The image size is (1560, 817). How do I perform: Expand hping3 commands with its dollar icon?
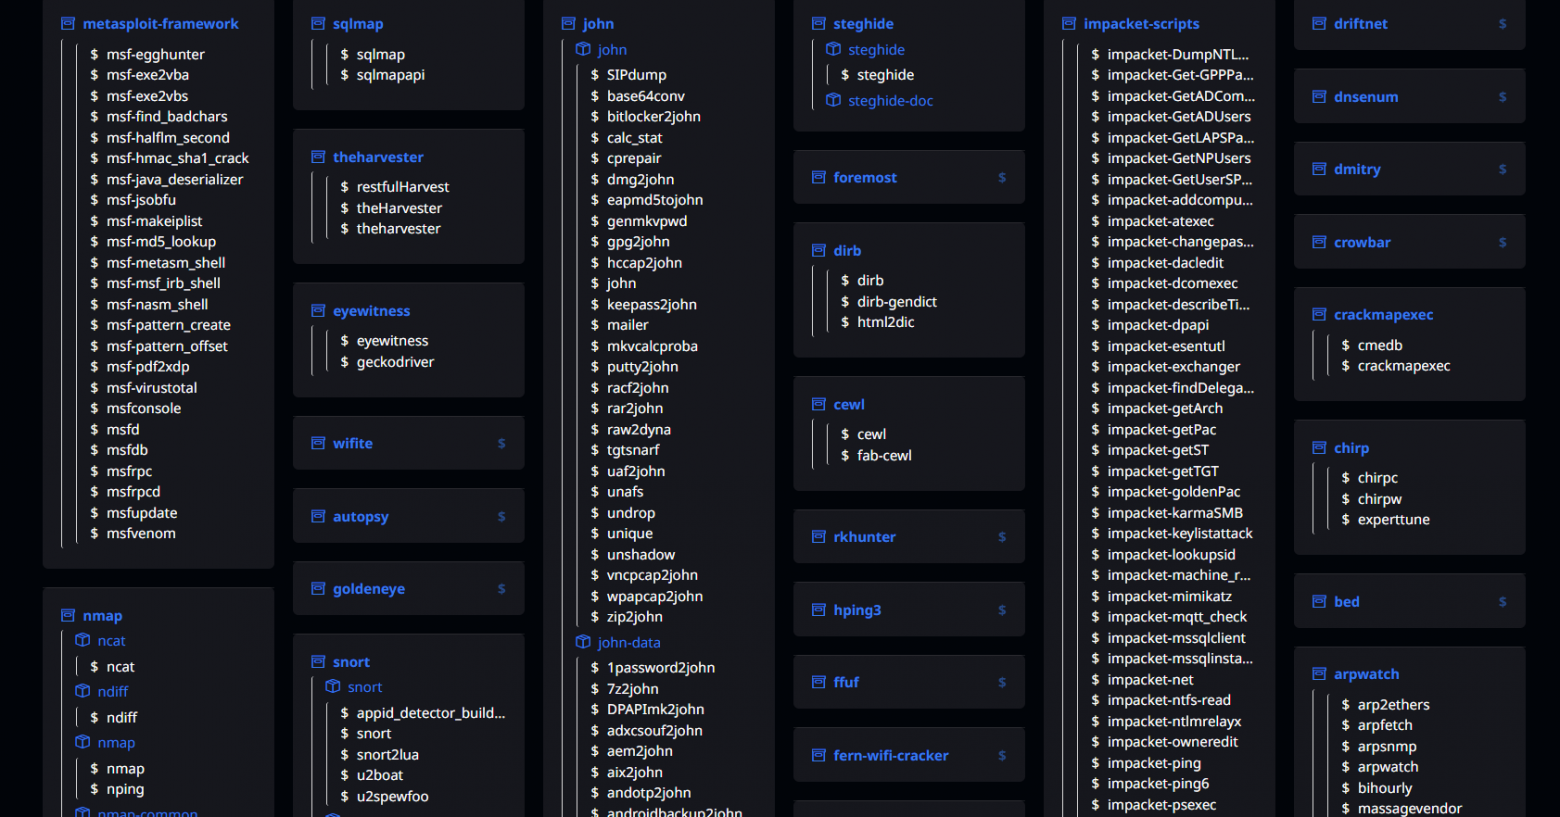coord(1002,610)
